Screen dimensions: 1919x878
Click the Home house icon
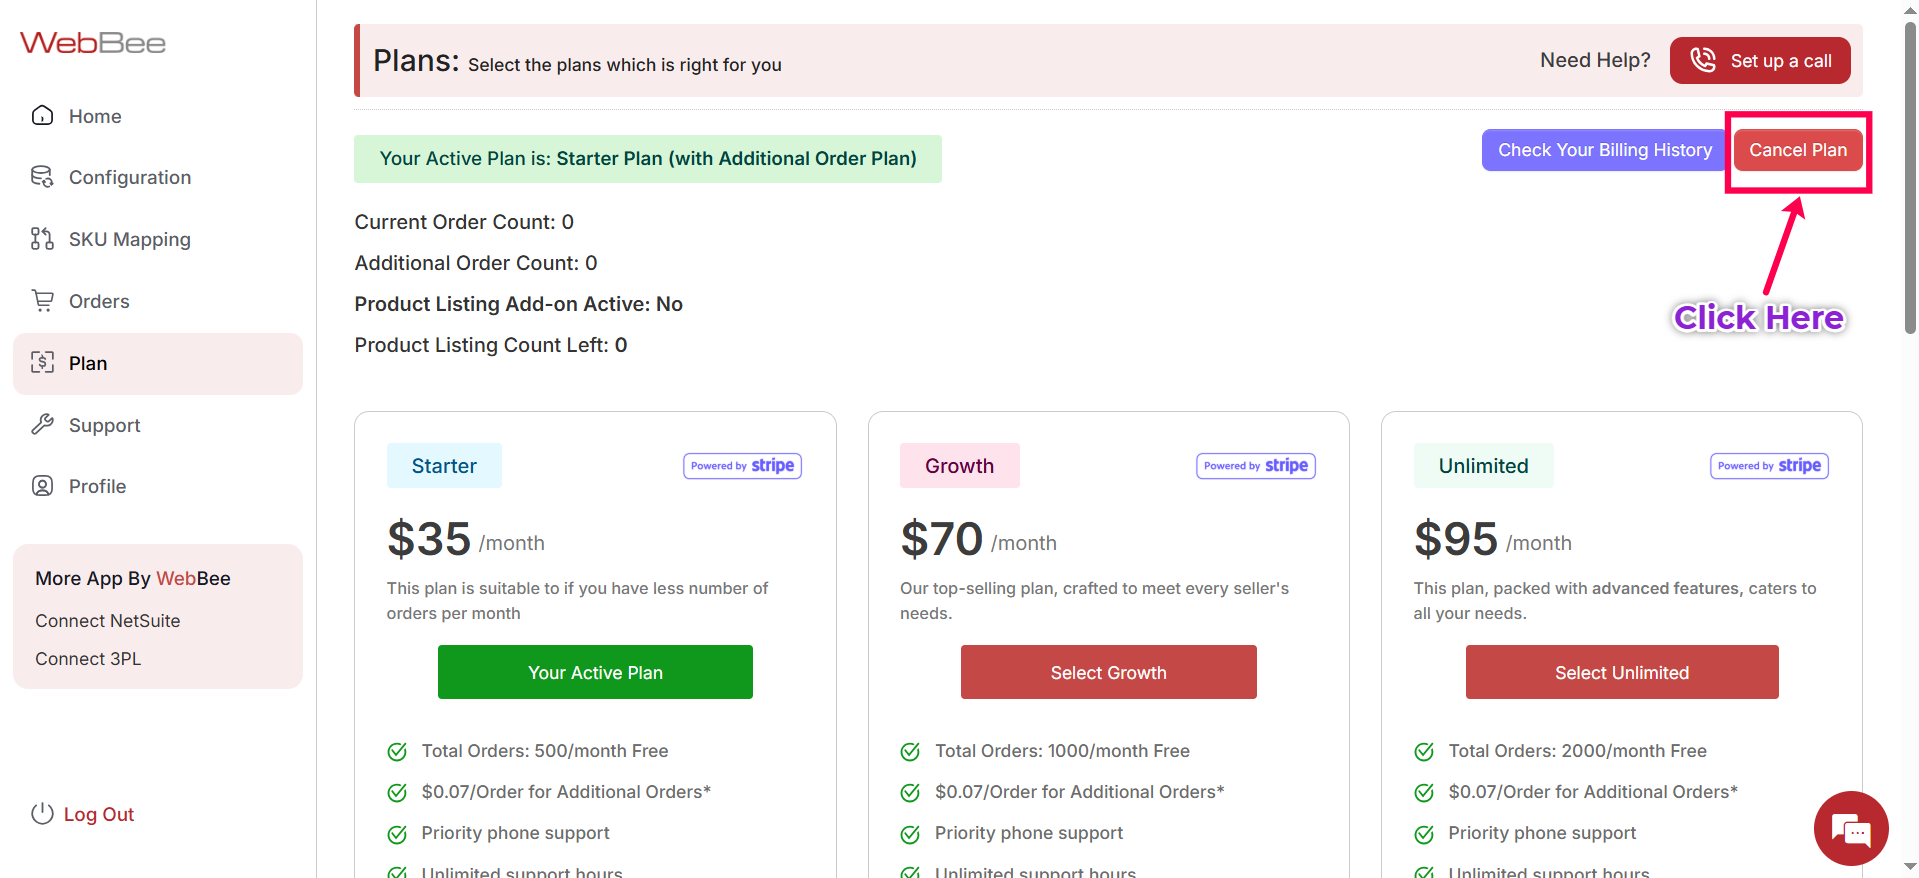(x=42, y=116)
